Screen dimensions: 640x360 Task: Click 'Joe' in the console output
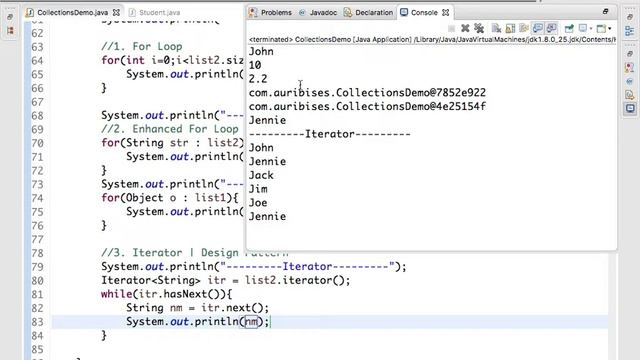coord(258,202)
